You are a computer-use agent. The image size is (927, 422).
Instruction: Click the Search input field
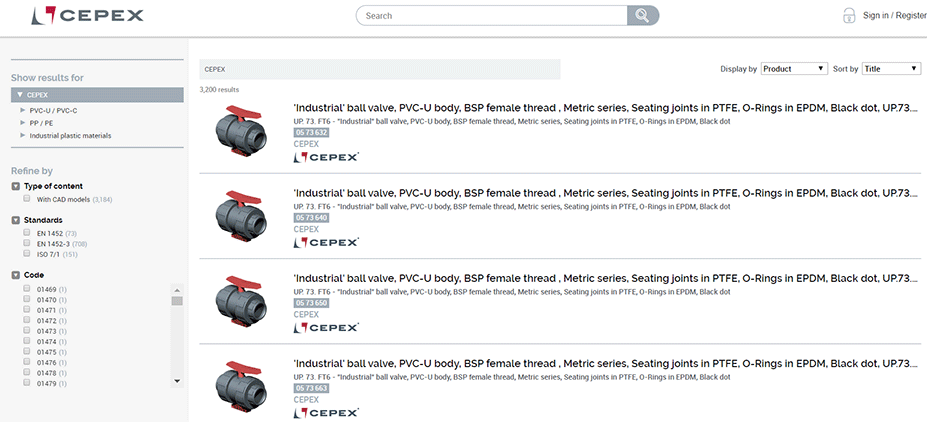(492, 15)
